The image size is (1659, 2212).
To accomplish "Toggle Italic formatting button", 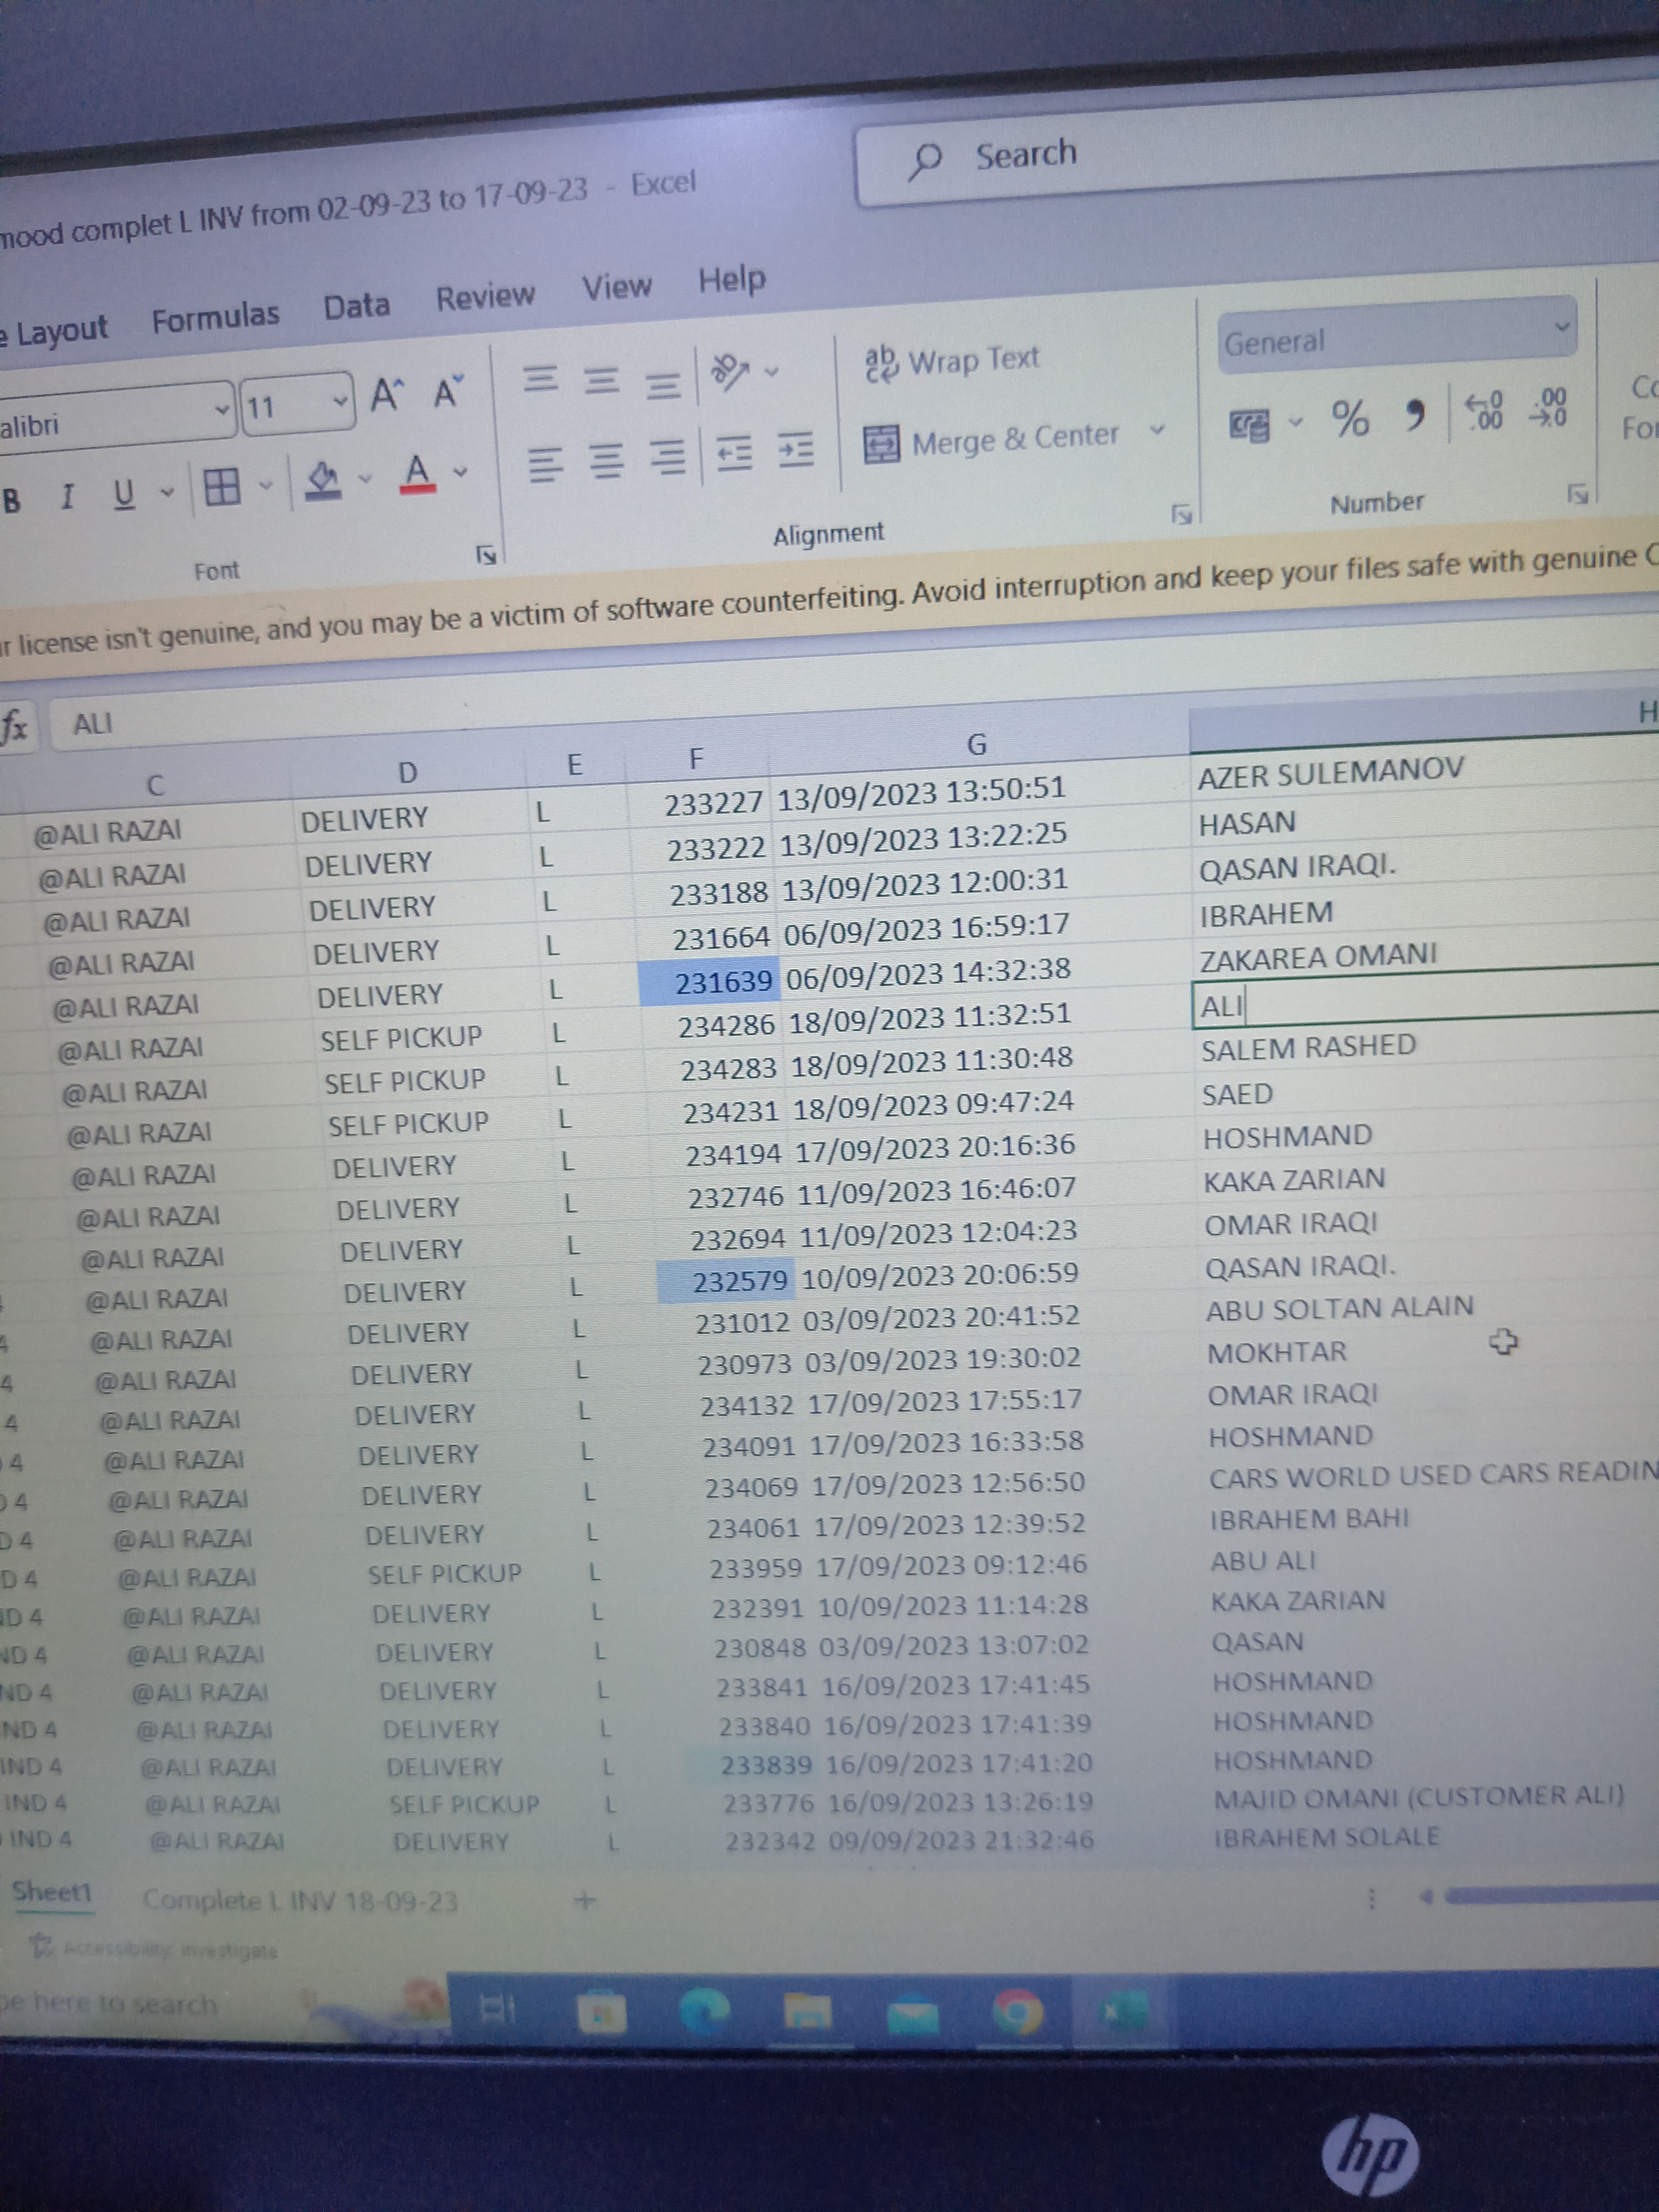I will click(x=67, y=496).
